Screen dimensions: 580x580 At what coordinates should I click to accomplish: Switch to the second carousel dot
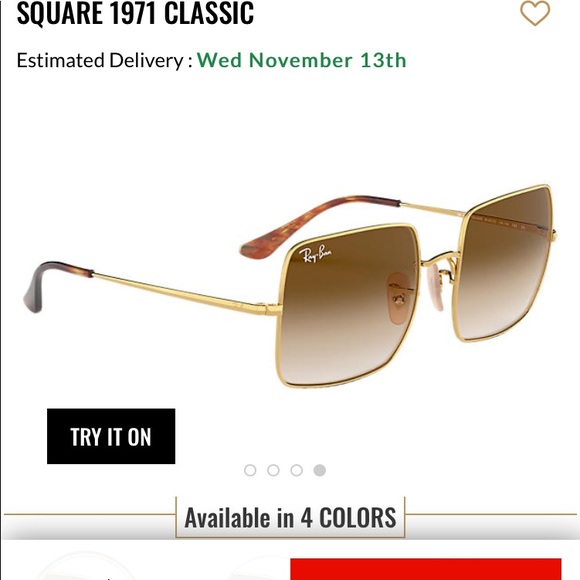(273, 470)
